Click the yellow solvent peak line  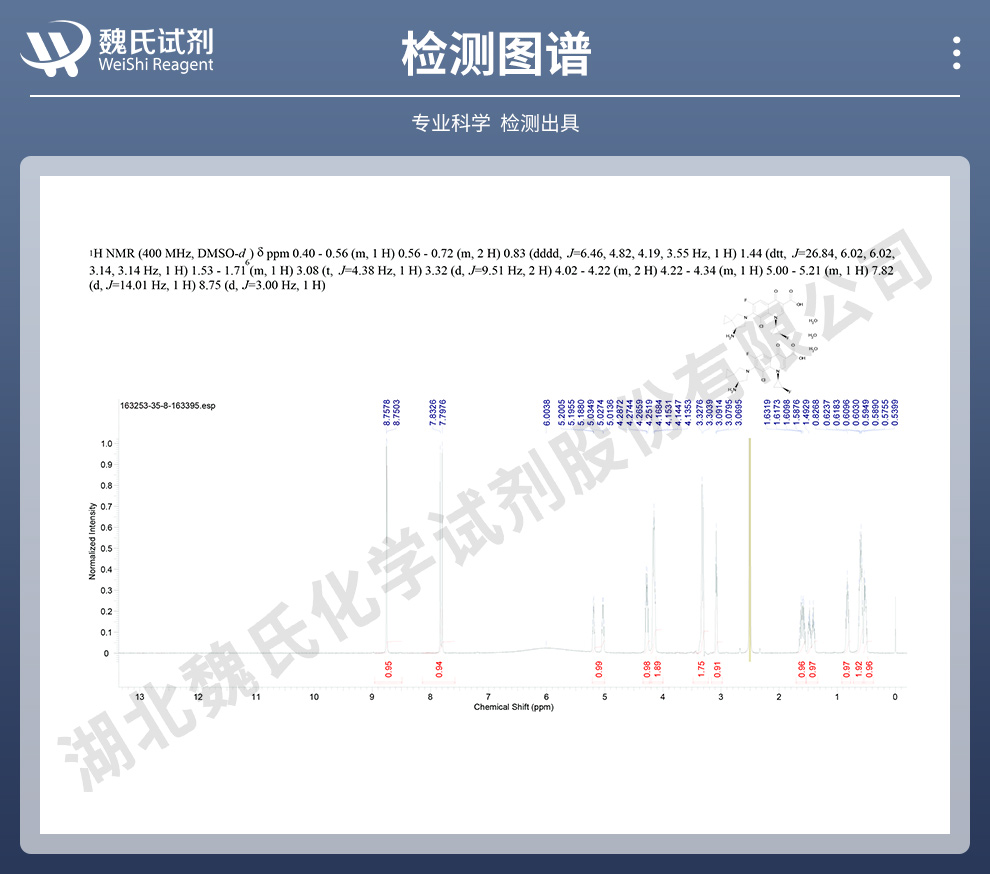[749, 549]
